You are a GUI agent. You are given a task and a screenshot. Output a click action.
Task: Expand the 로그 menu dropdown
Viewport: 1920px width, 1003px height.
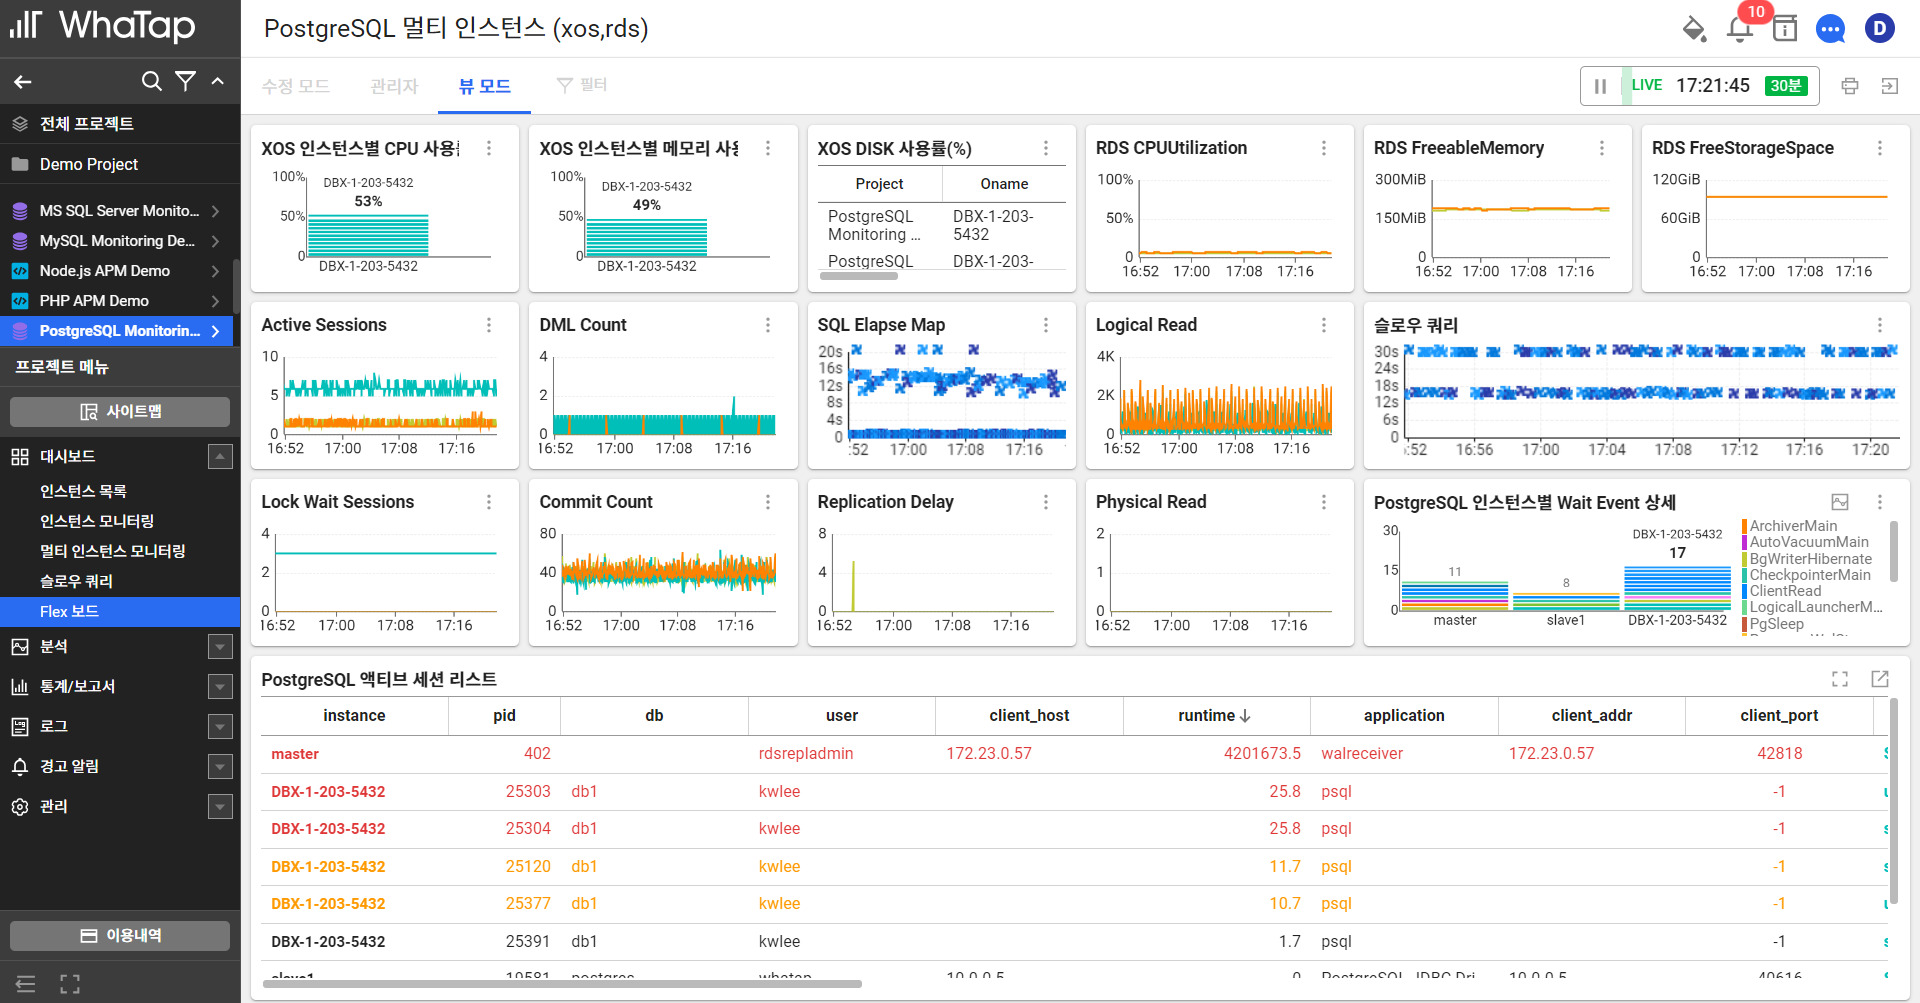click(220, 727)
